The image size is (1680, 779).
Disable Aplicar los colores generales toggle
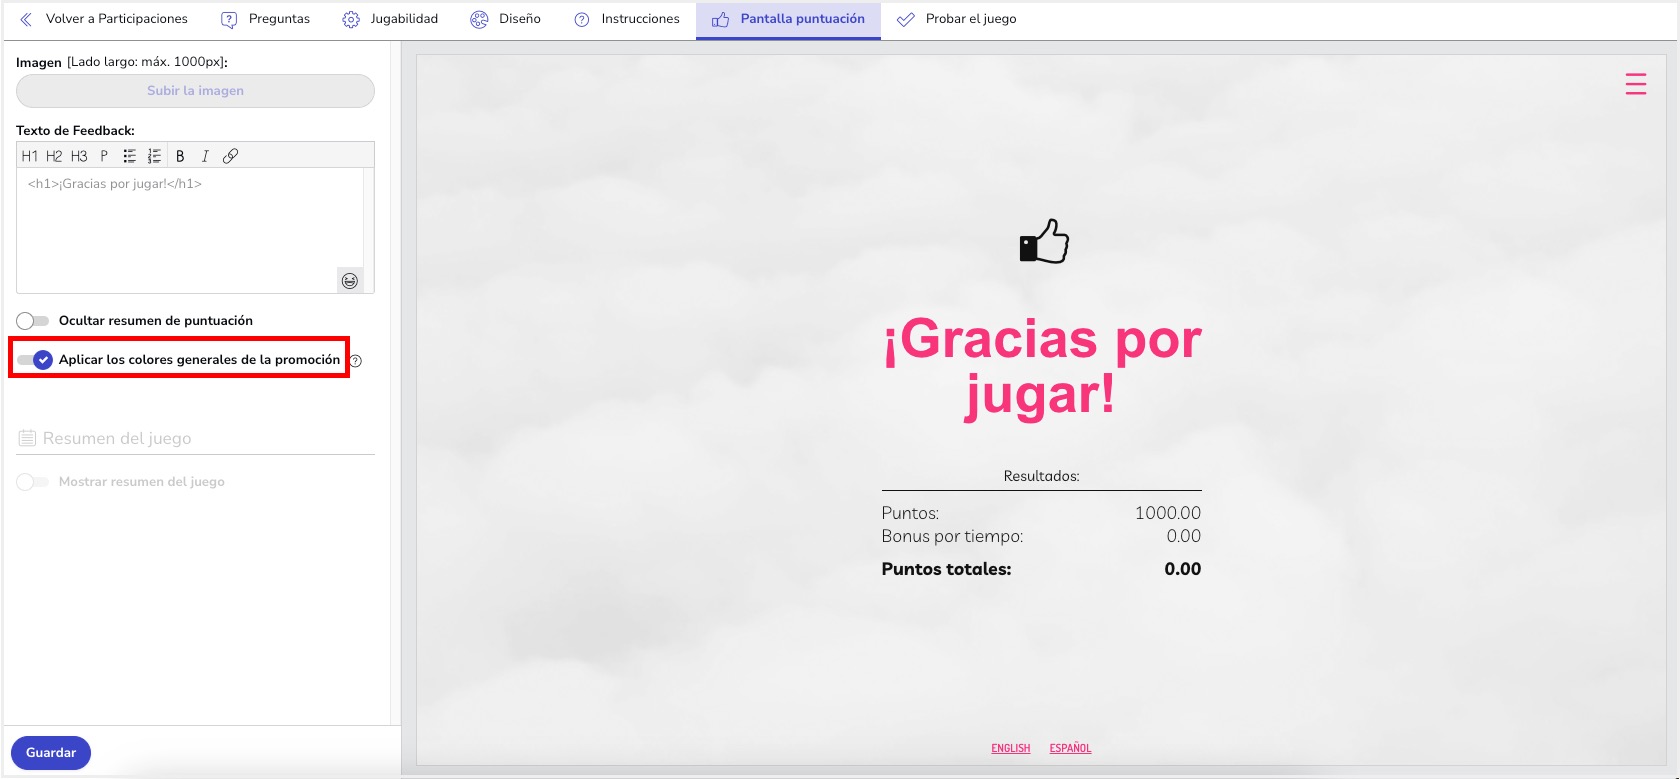[35, 360]
